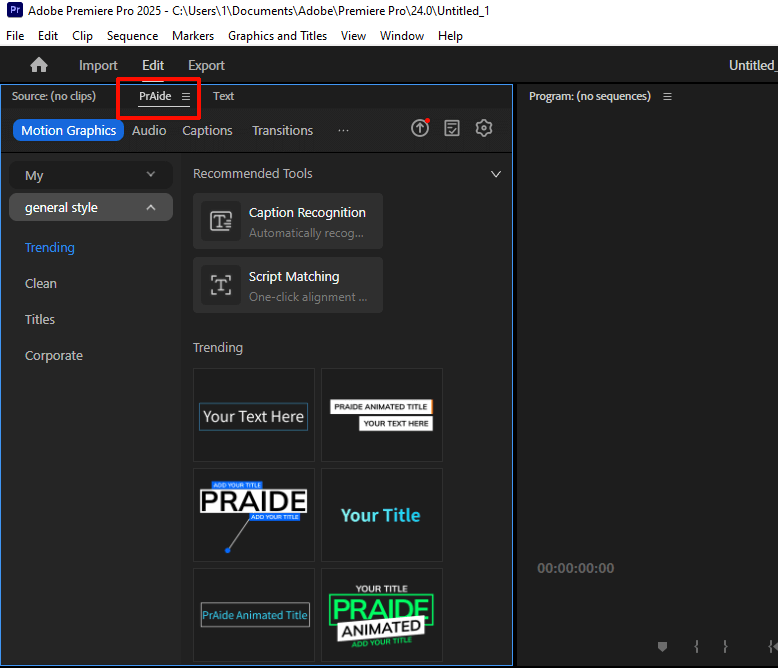Open the Window menu

tap(402, 36)
